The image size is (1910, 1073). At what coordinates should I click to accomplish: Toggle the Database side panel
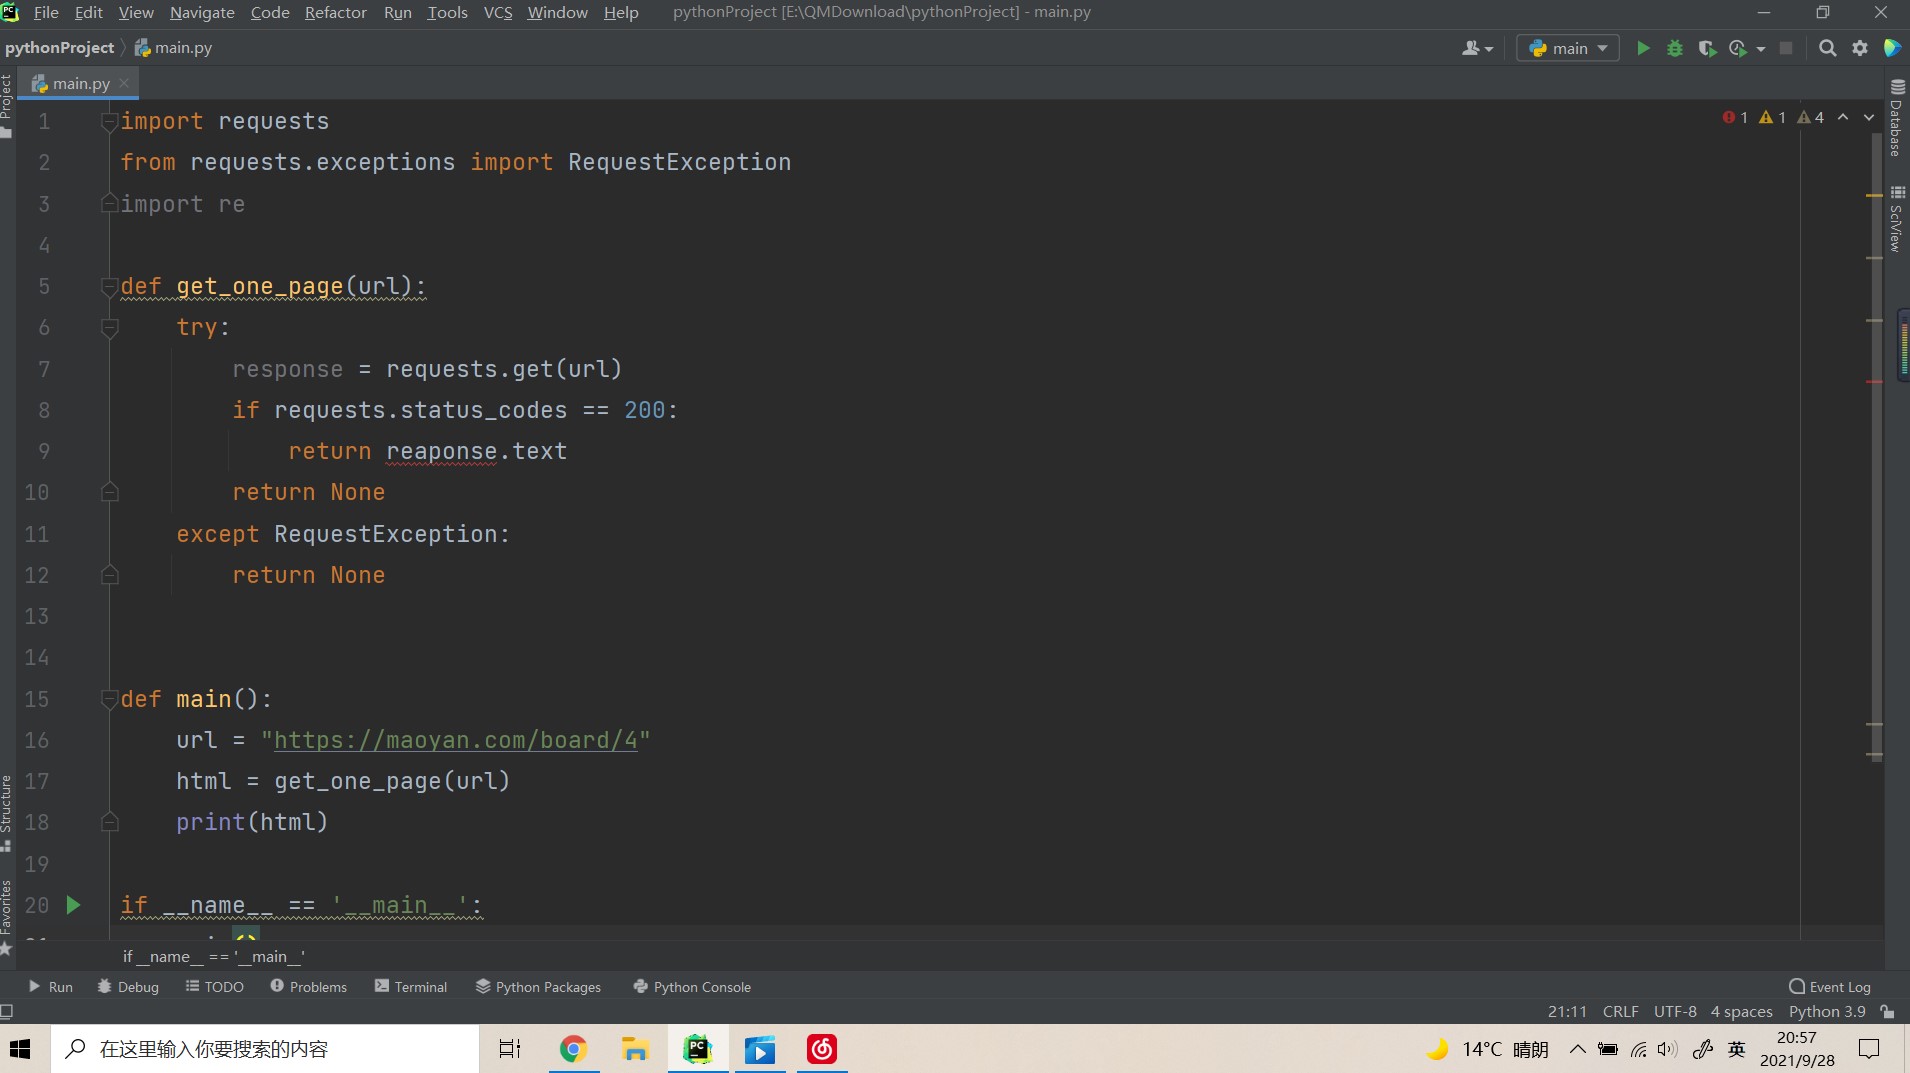[x=1897, y=118]
